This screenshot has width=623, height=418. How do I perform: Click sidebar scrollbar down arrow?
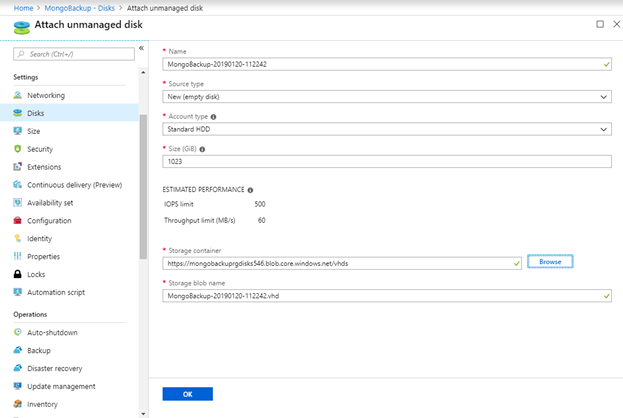tap(143, 414)
